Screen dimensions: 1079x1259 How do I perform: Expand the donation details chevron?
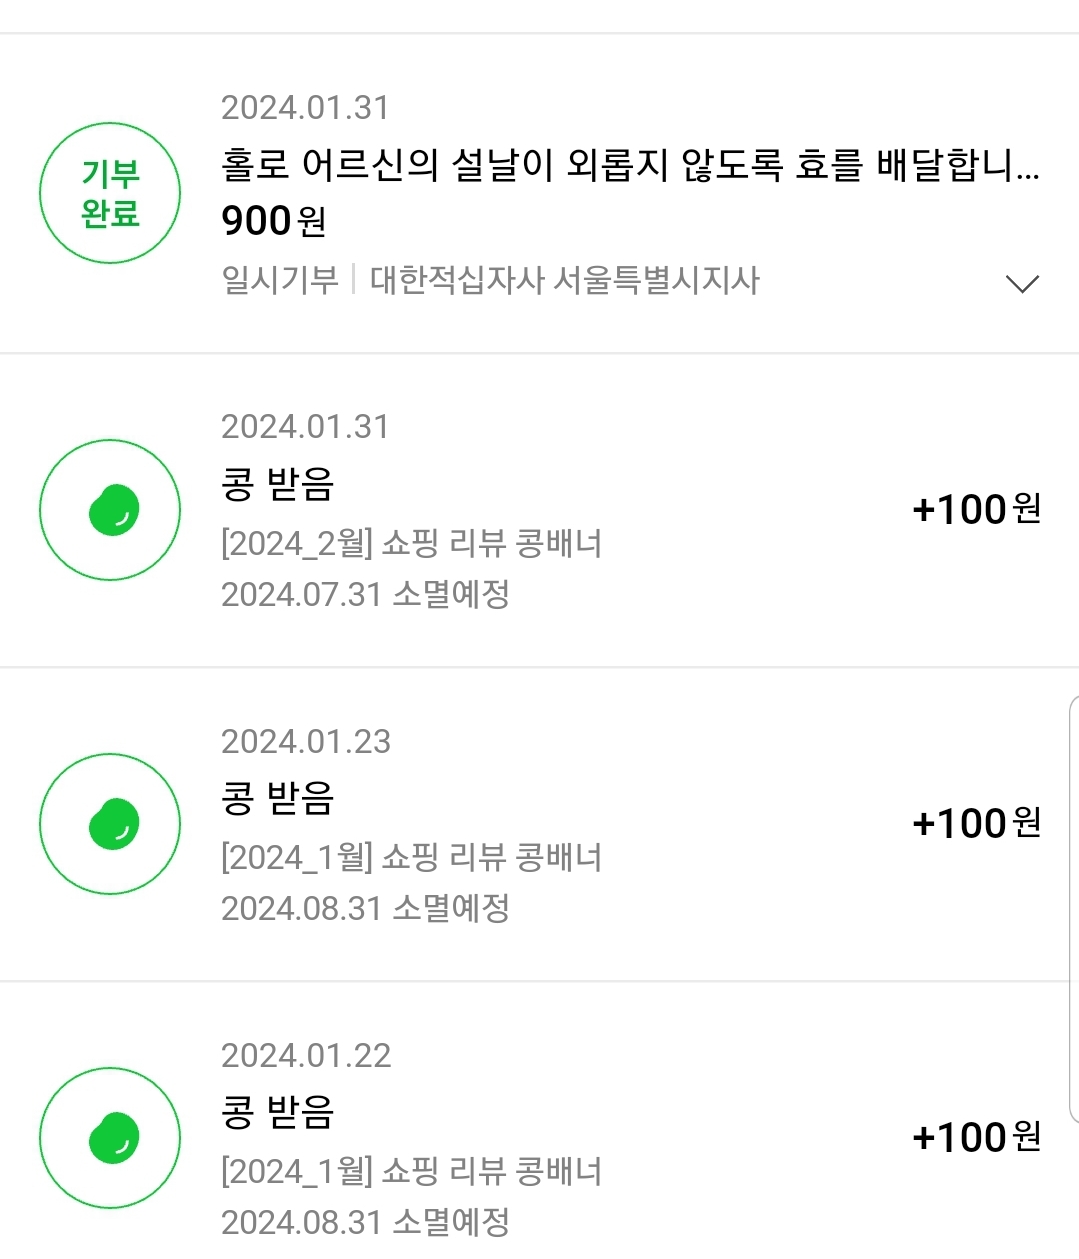(x=1021, y=284)
